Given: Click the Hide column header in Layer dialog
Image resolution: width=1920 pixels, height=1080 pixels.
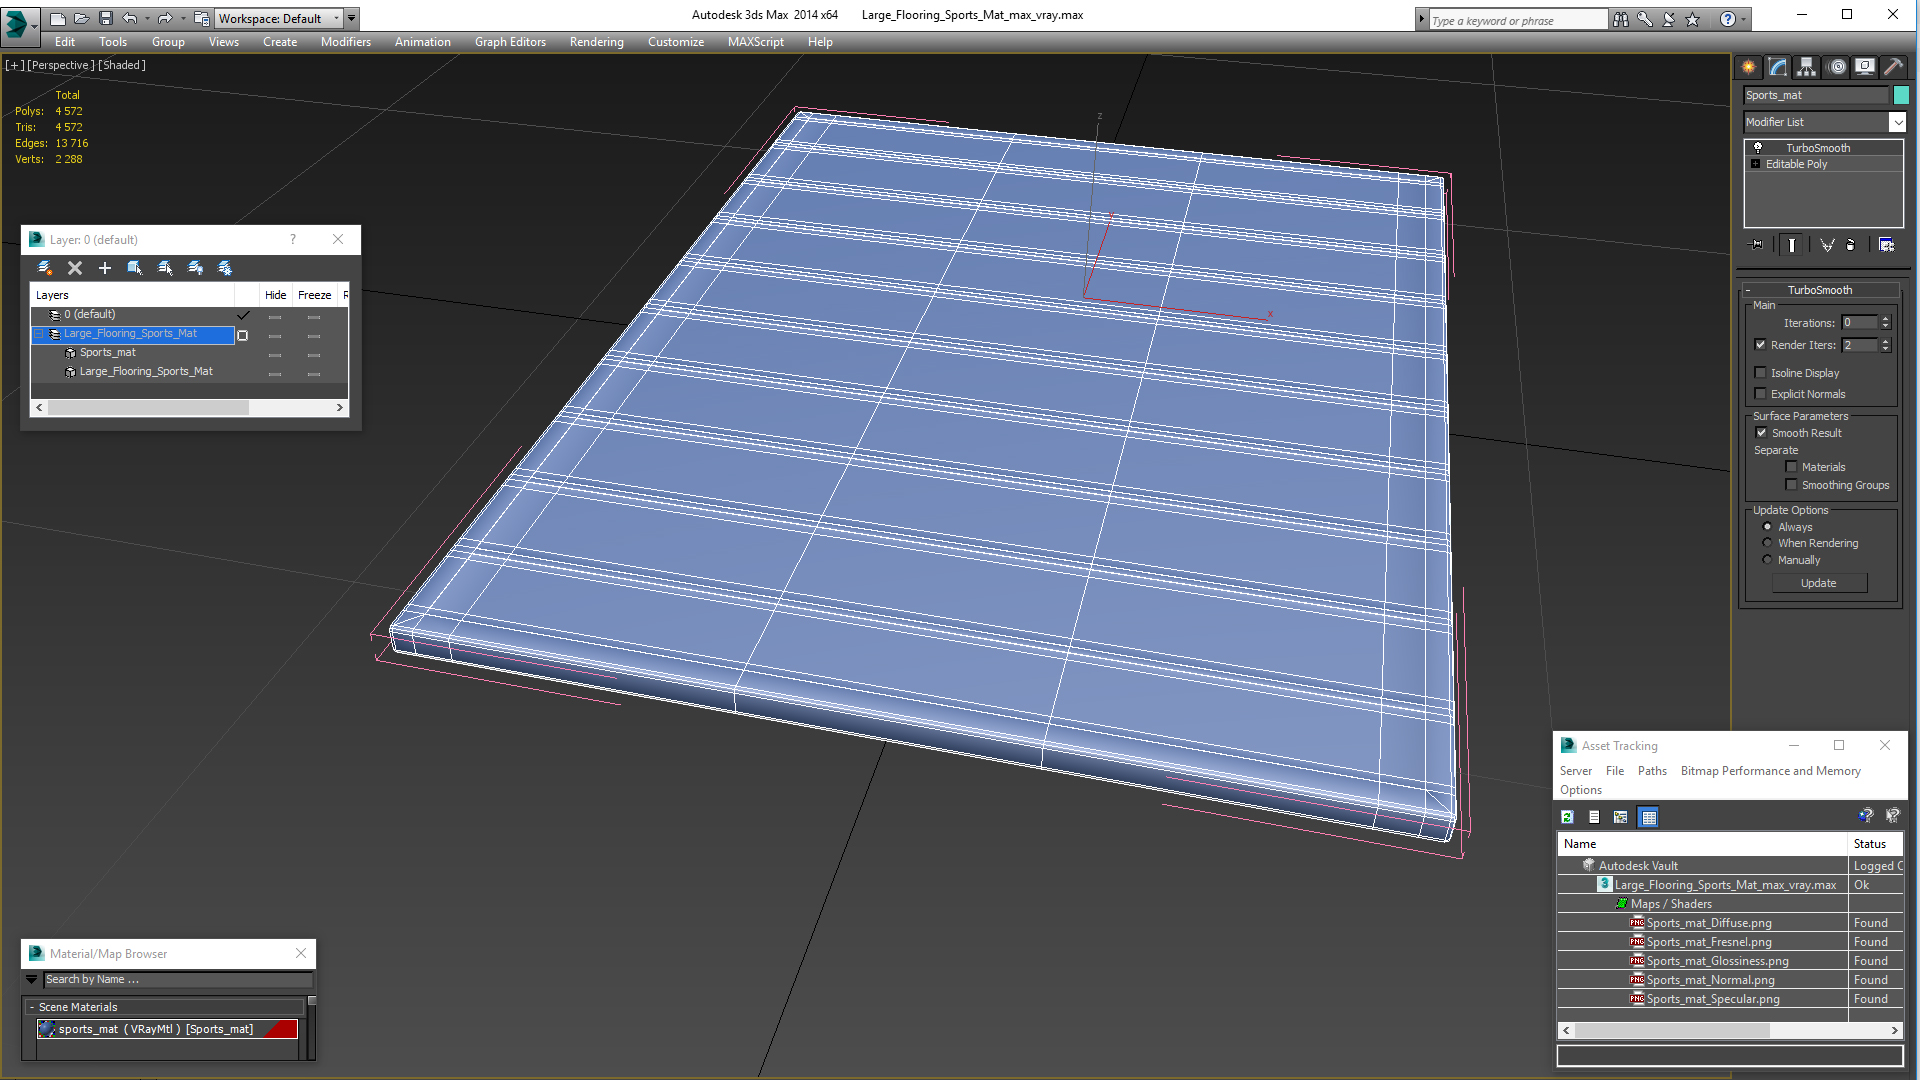Looking at the screenshot, I should pos(276,295).
